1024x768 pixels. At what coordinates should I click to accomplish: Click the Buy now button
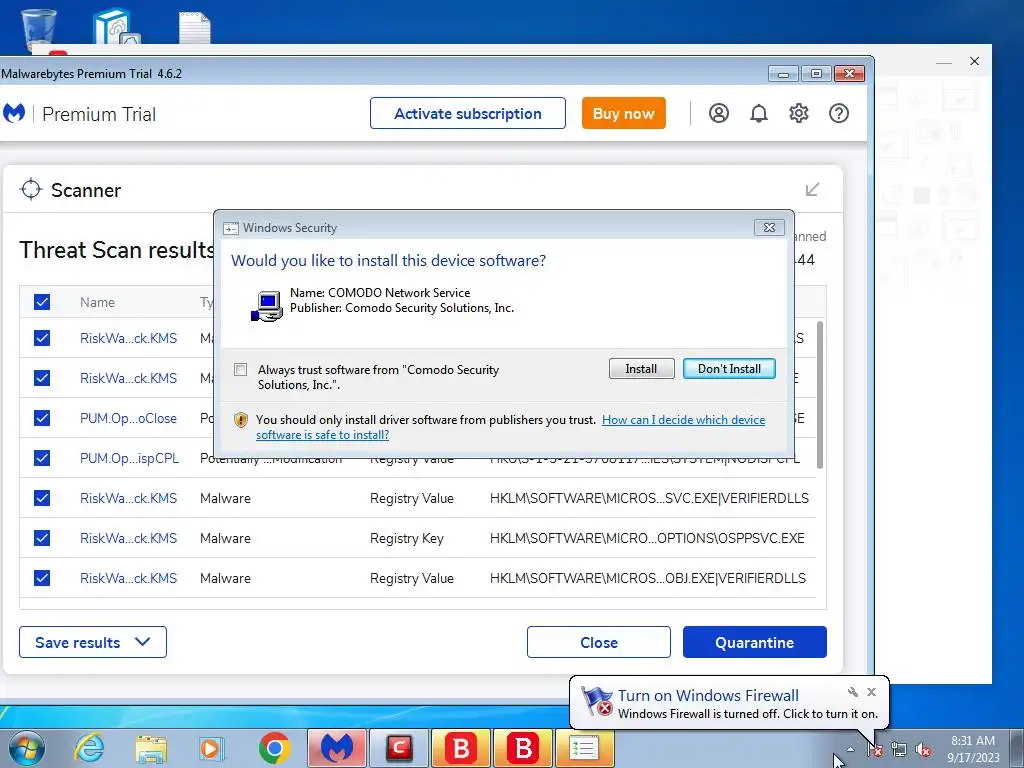(x=624, y=114)
